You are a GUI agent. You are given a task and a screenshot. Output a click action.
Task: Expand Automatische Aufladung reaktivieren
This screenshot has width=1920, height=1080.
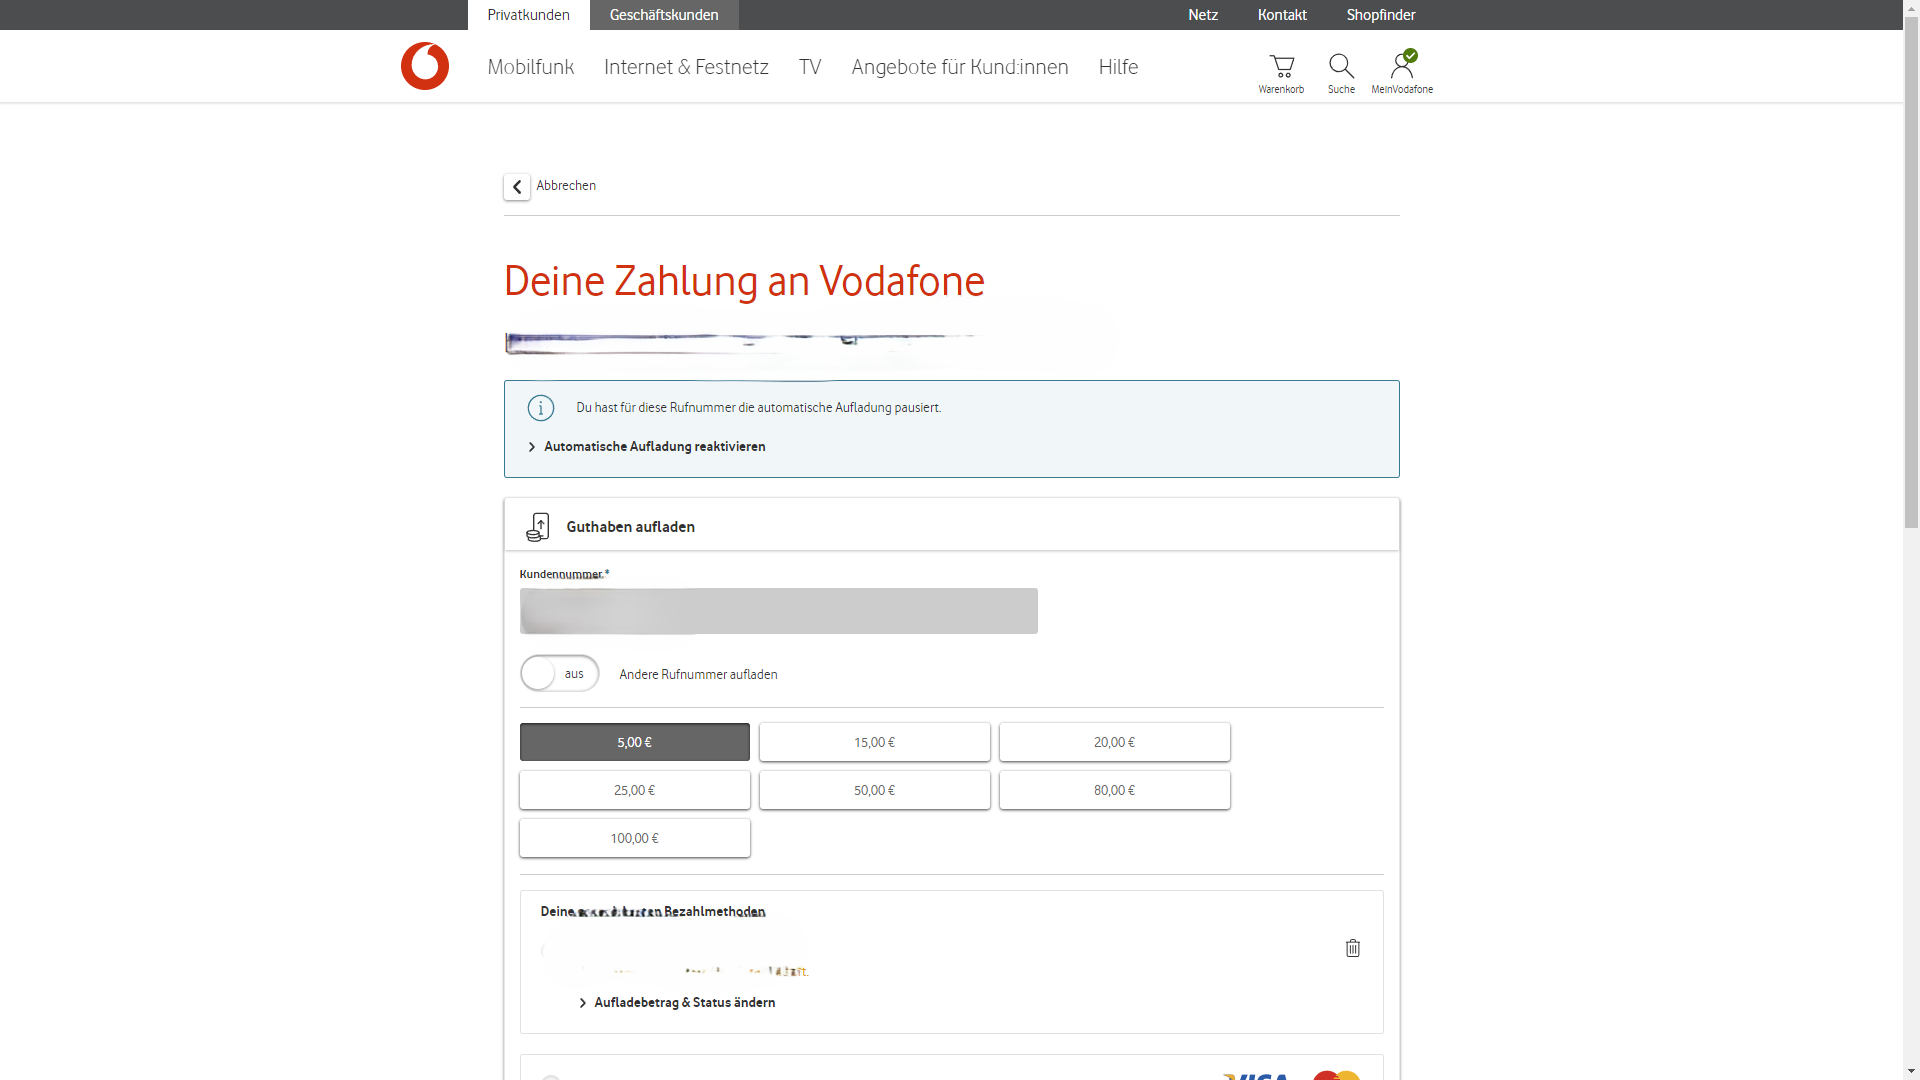point(654,447)
